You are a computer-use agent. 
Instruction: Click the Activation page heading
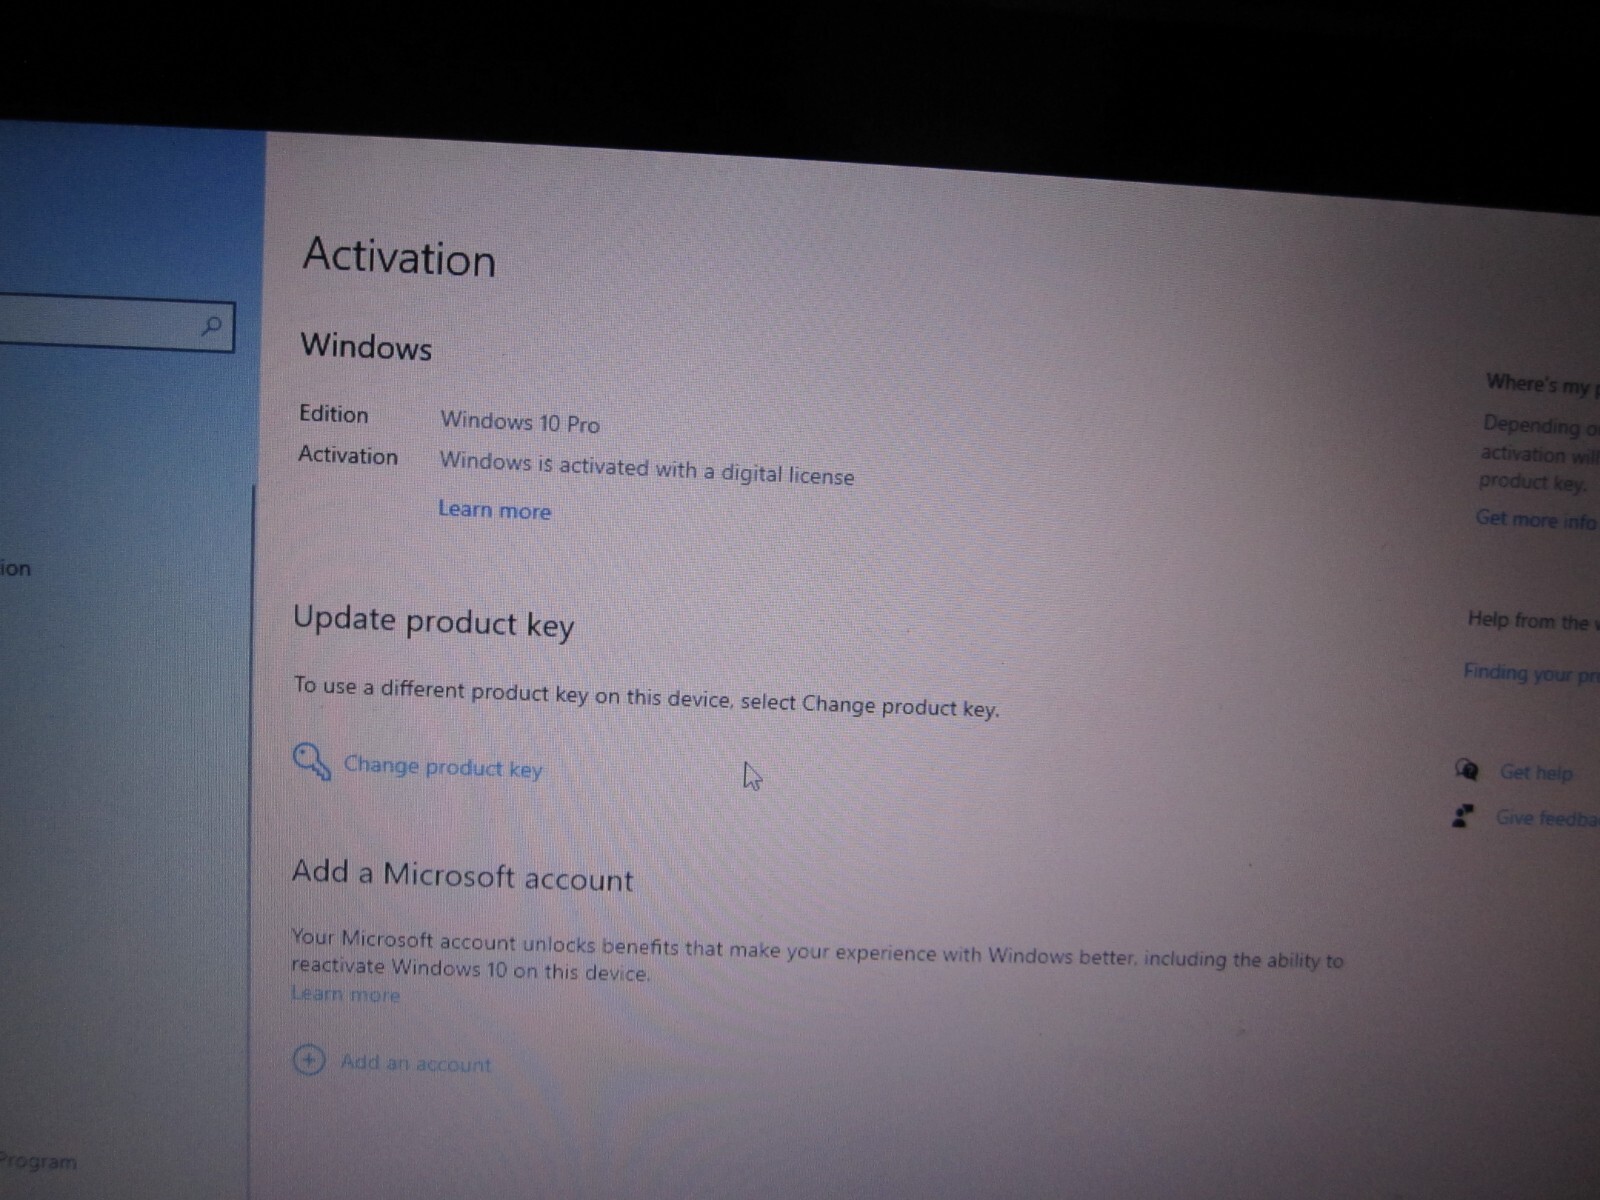point(399,257)
